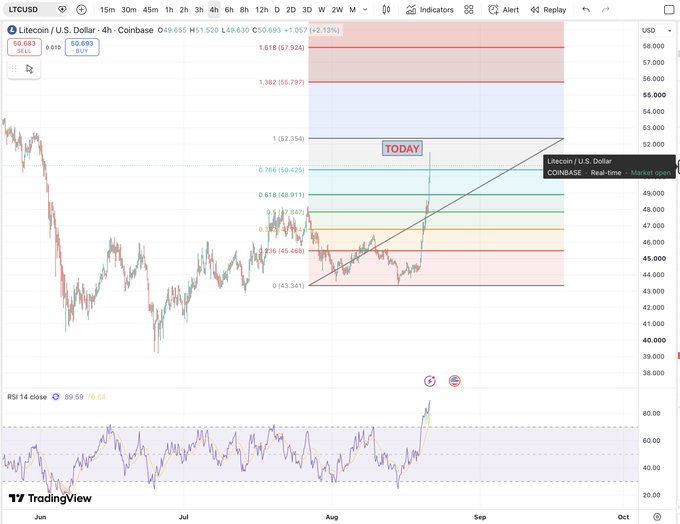Click the 1 (52.354) Fibonacci level label
Viewport: 680px width, 524px height.
pos(288,138)
